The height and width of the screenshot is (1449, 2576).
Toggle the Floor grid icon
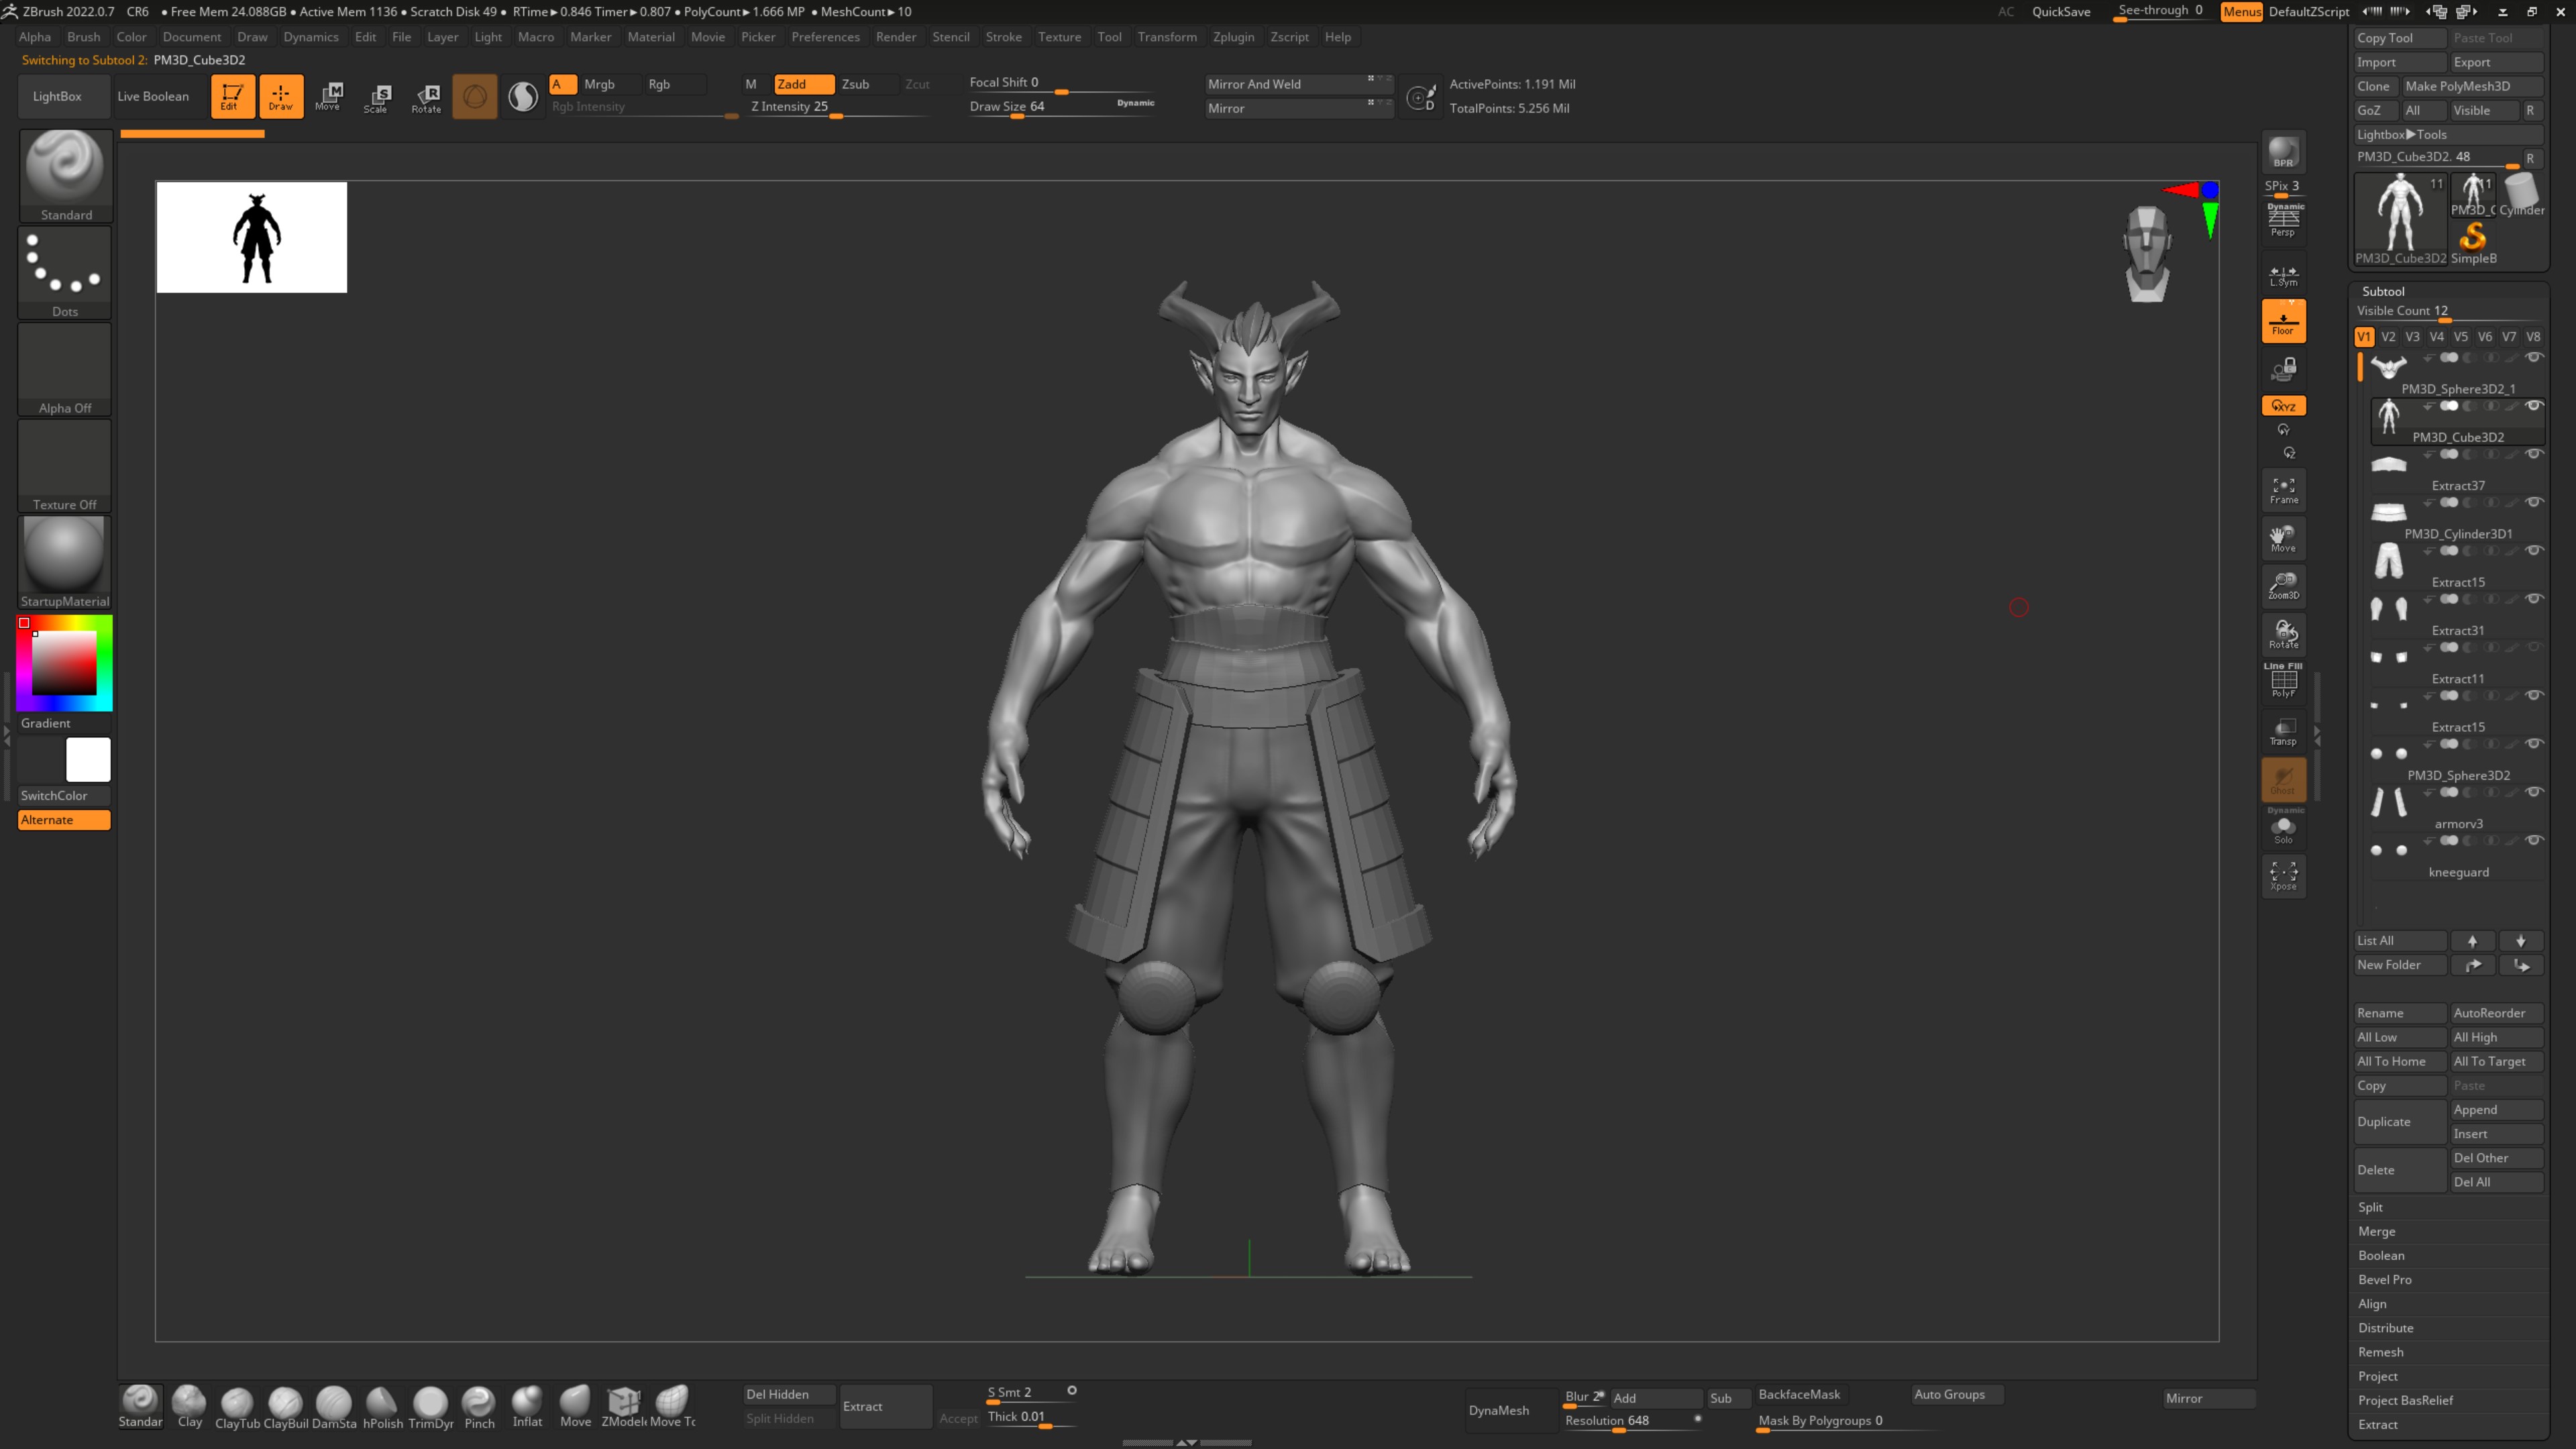[x=2283, y=322]
